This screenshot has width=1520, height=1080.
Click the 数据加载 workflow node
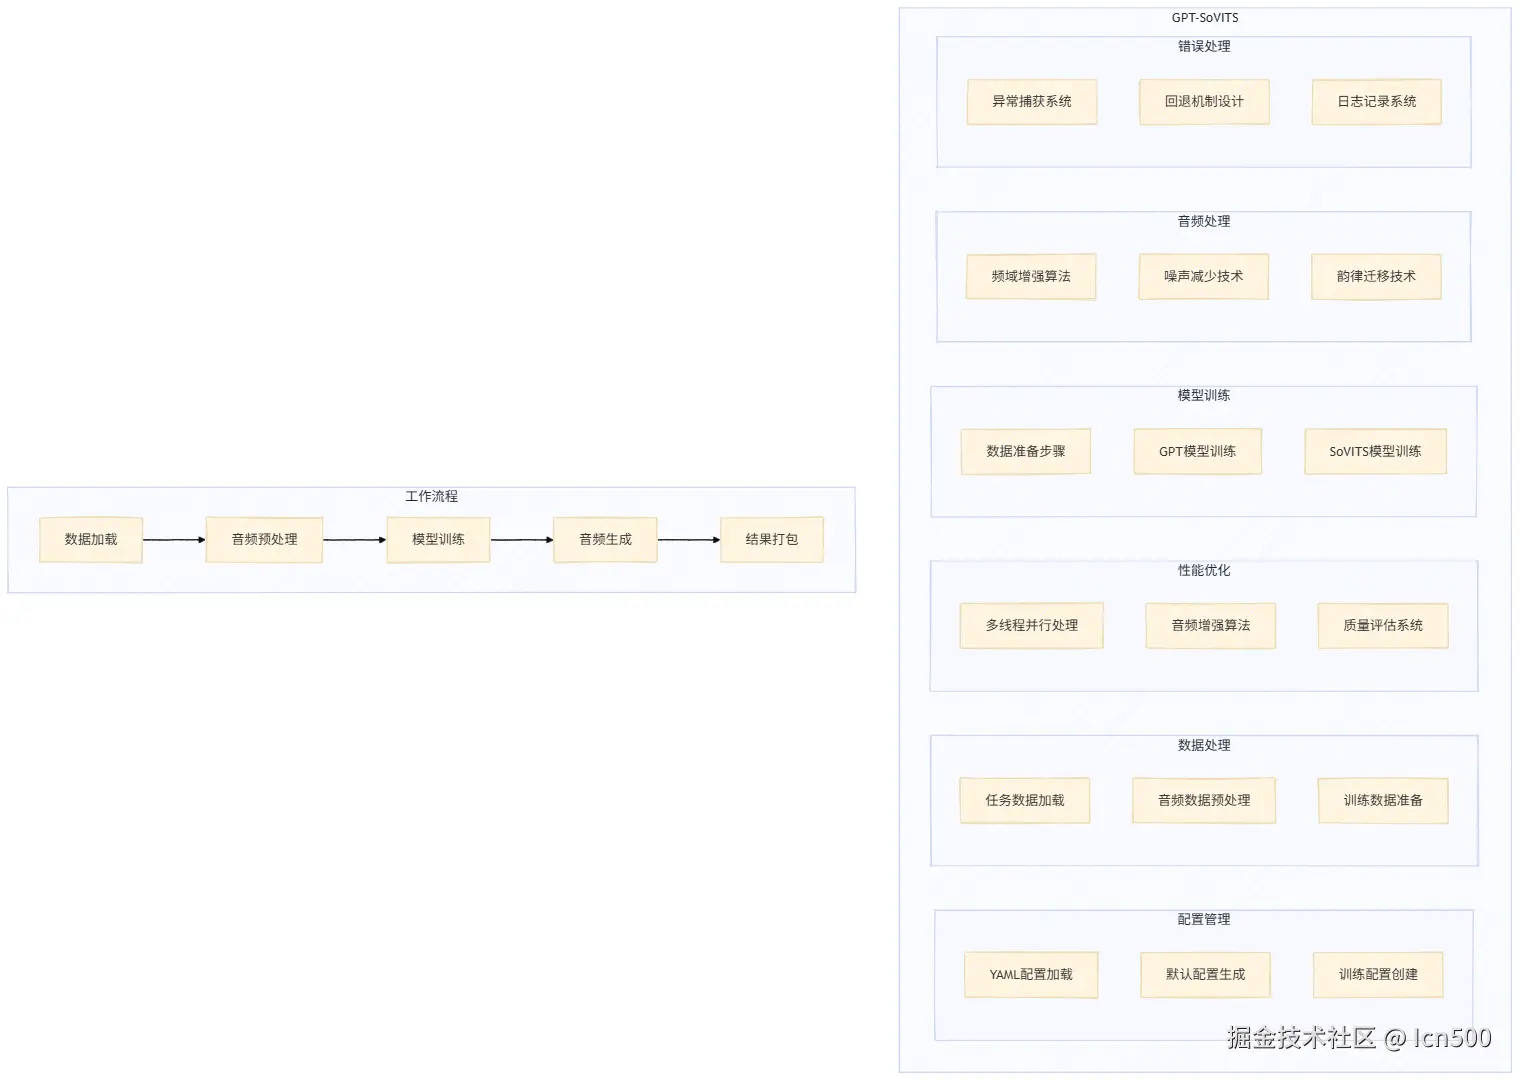pos(91,540)
